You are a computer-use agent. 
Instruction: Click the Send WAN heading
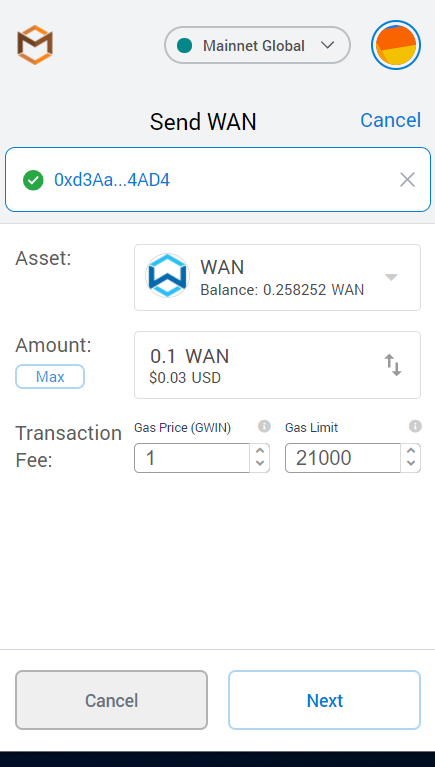pyautogui.click(x=203, y=122)
